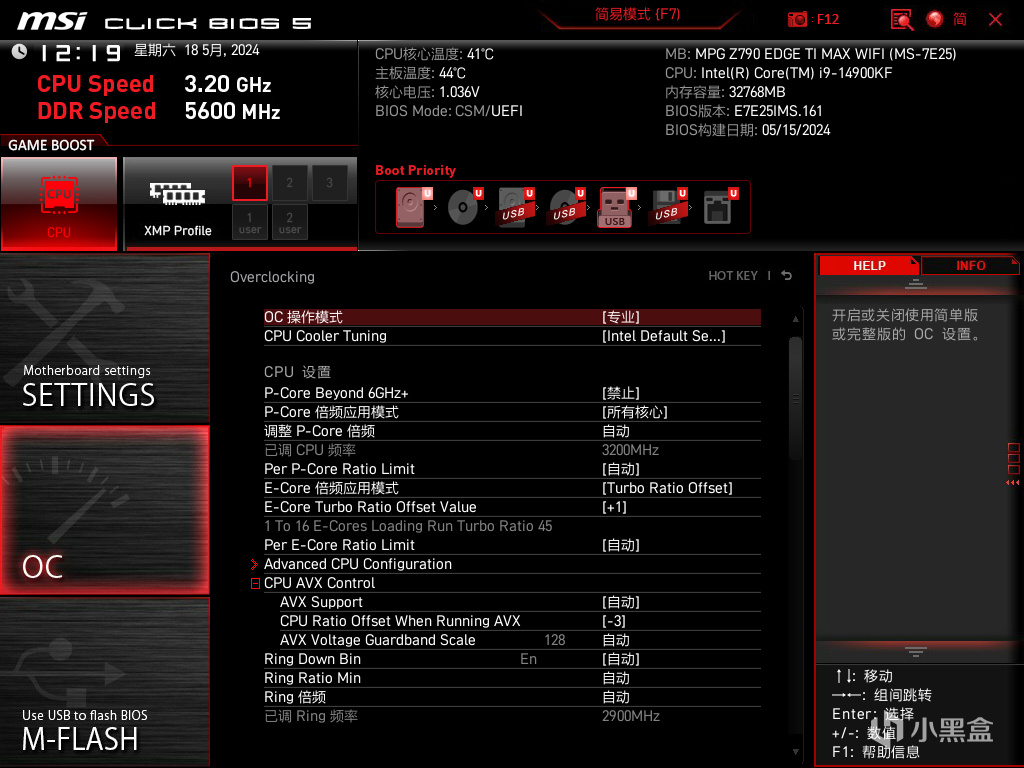Open the OC overclocking section
Screen dimensions: 1024x768
point(104,510)
